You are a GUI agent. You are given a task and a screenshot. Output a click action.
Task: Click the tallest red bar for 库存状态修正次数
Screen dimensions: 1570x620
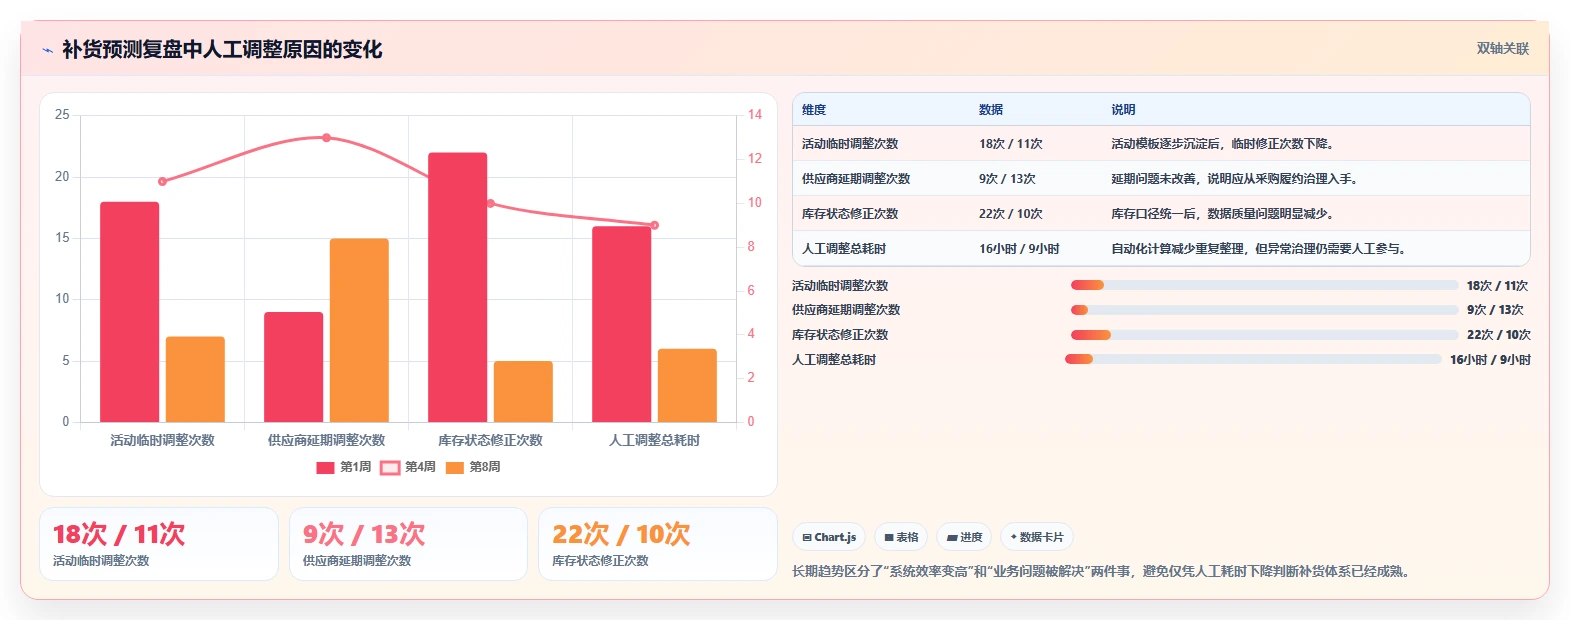point(458,287)
